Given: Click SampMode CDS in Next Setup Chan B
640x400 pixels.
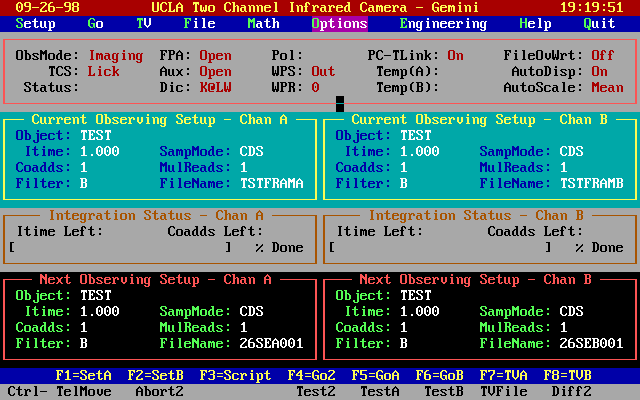Looking at the screenshot, I should pos(571,311).
